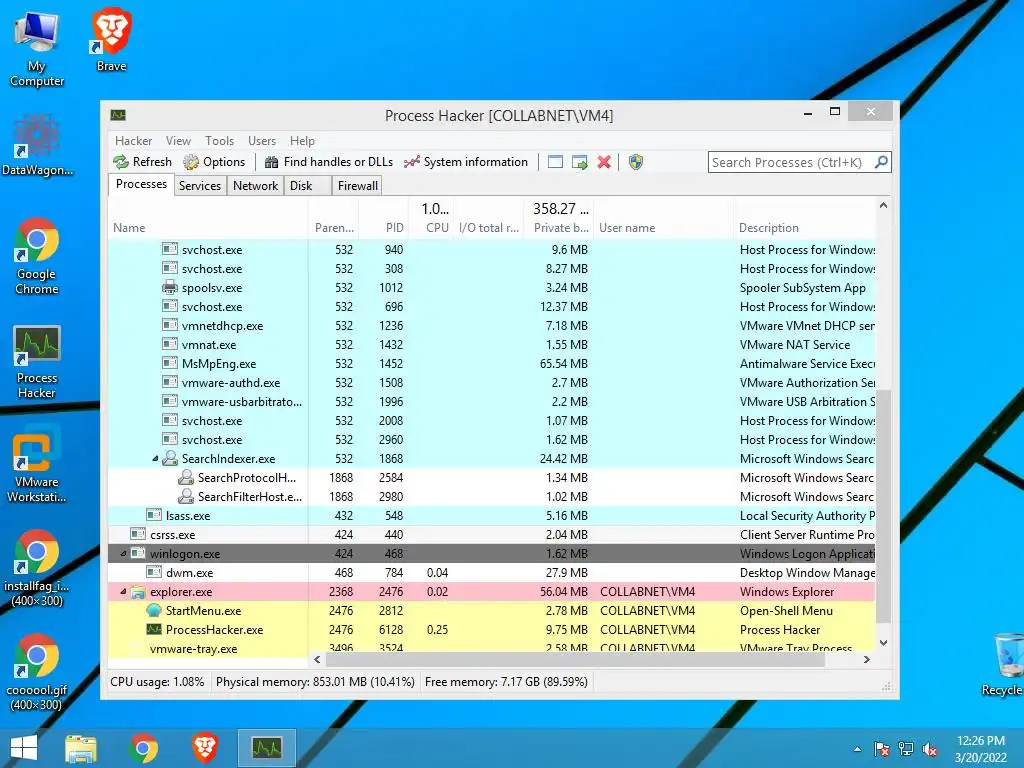Image resolution: width=1024 pixels, height=768 pixels.
Task: Select the StartMenu.exe shell icon
Action: click(154, 611)
